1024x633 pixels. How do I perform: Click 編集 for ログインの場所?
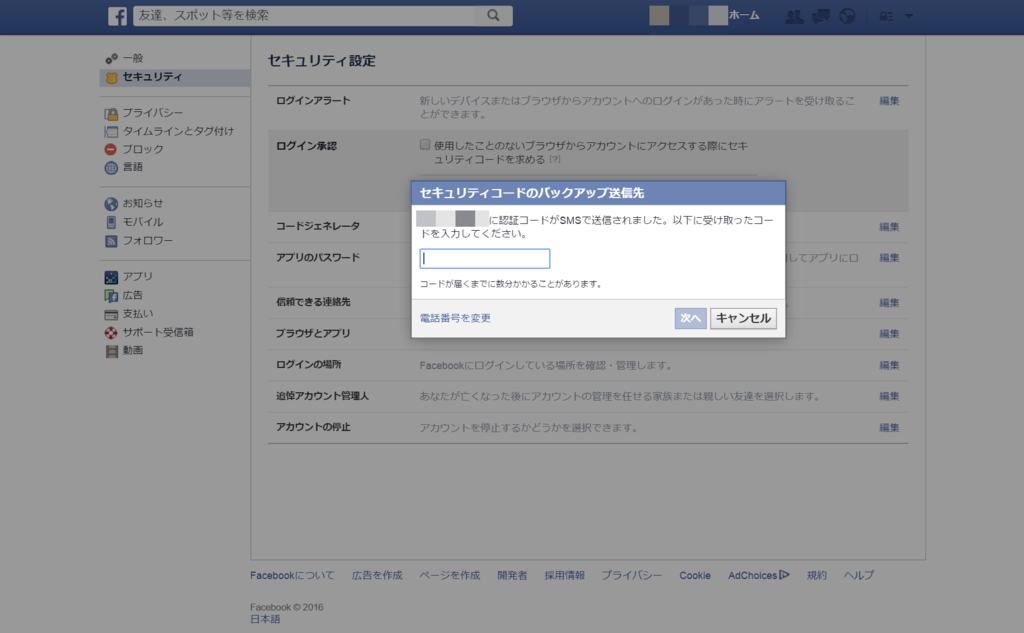pos(889,365)
